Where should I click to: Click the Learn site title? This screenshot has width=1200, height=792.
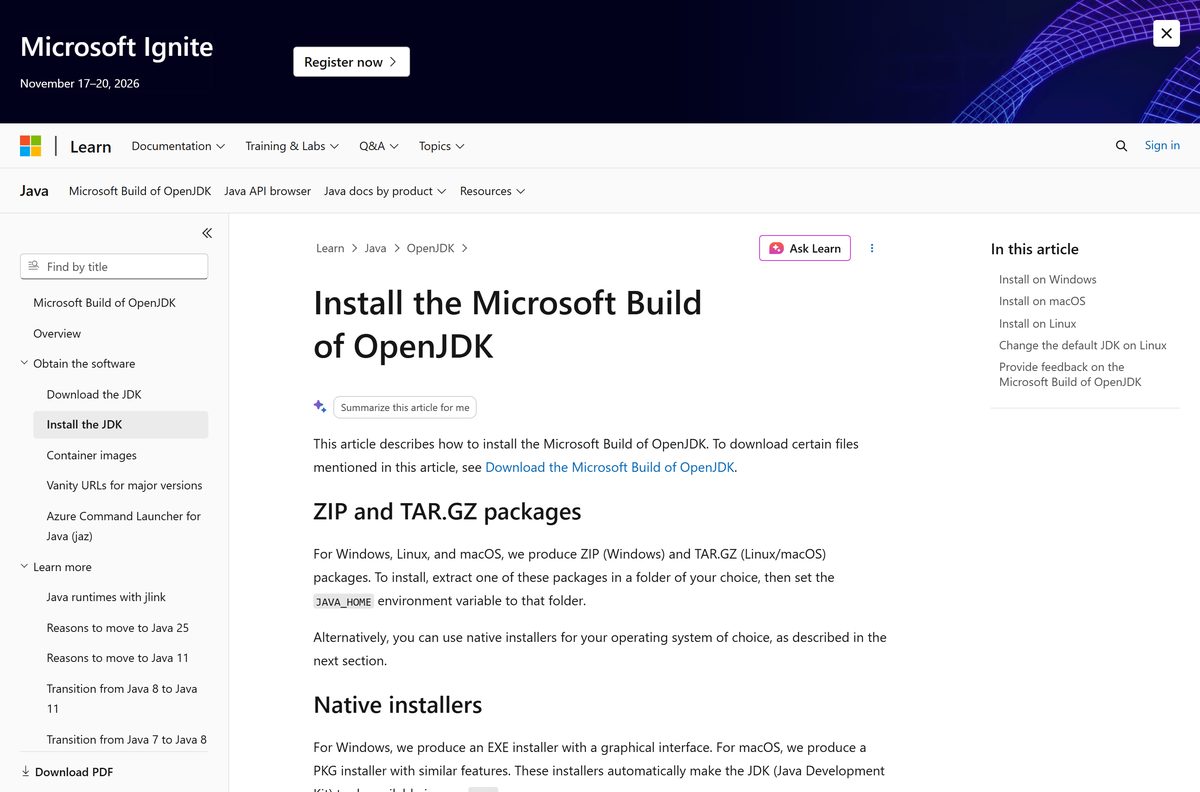pos(90,146)
